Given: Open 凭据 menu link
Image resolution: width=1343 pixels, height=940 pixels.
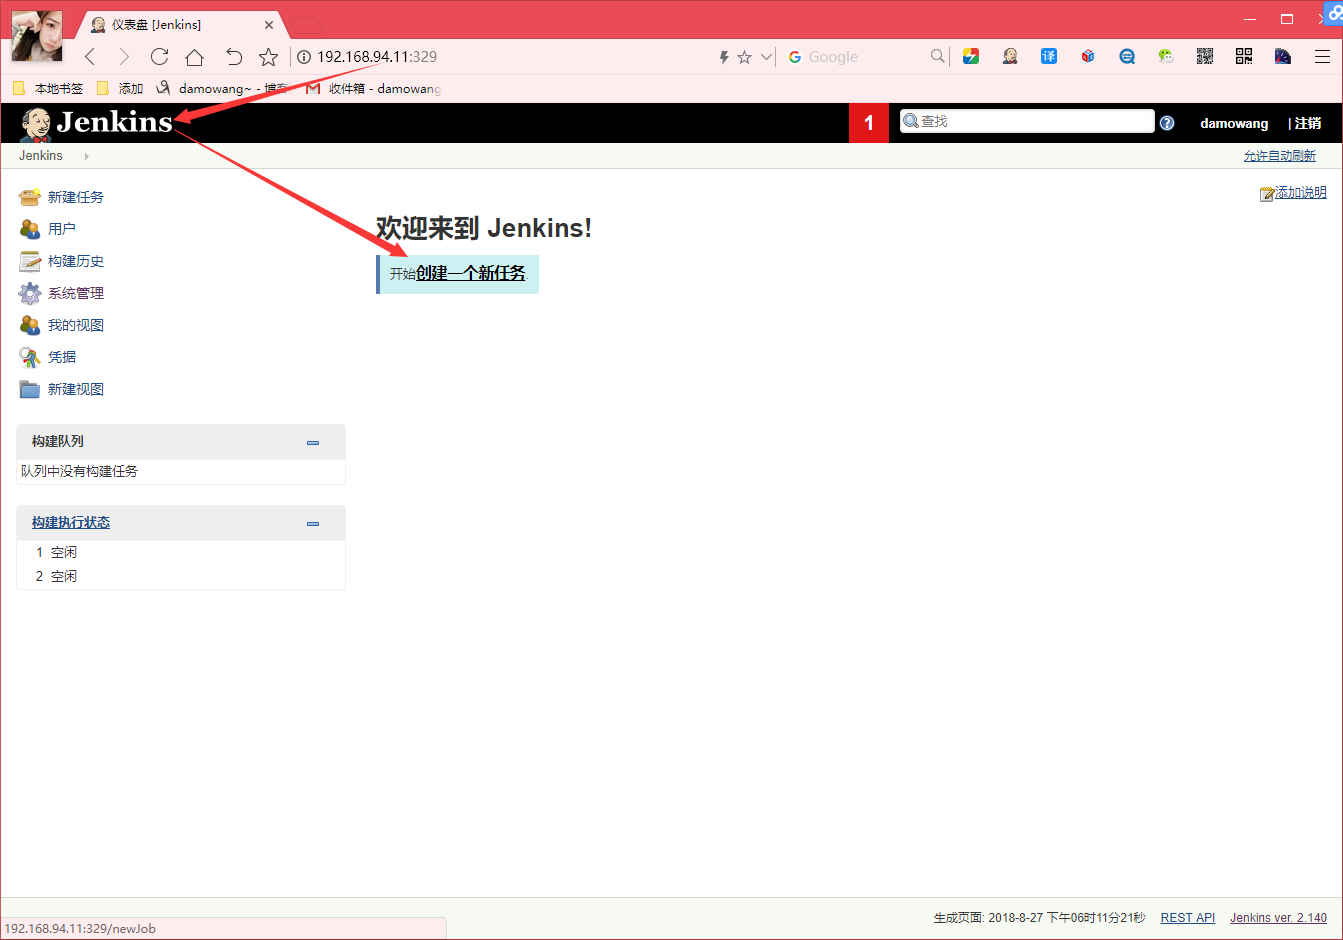Looking at the screenshot, I should 62,357.
